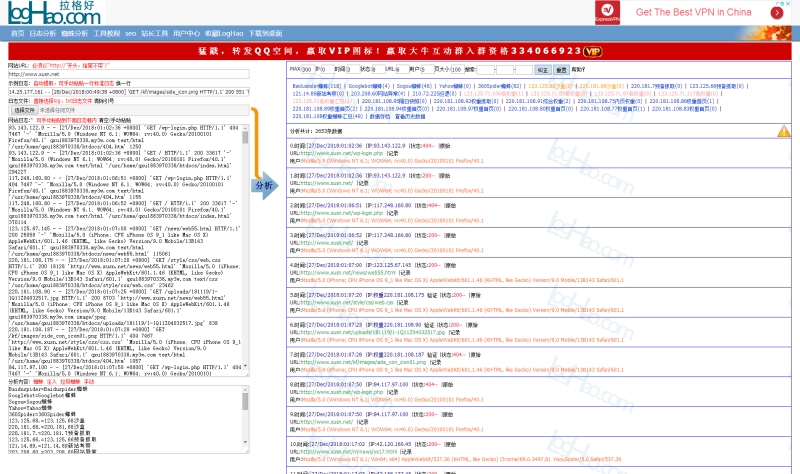Click the 选择文件 file chooser button
Viewport: 800px width, 474px height.
click(x=24, y=110)
